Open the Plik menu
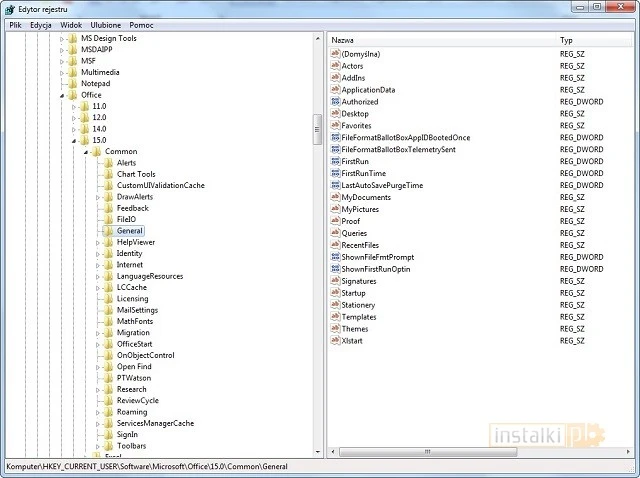This screenshot has height=478, width=640. (15, 24)
